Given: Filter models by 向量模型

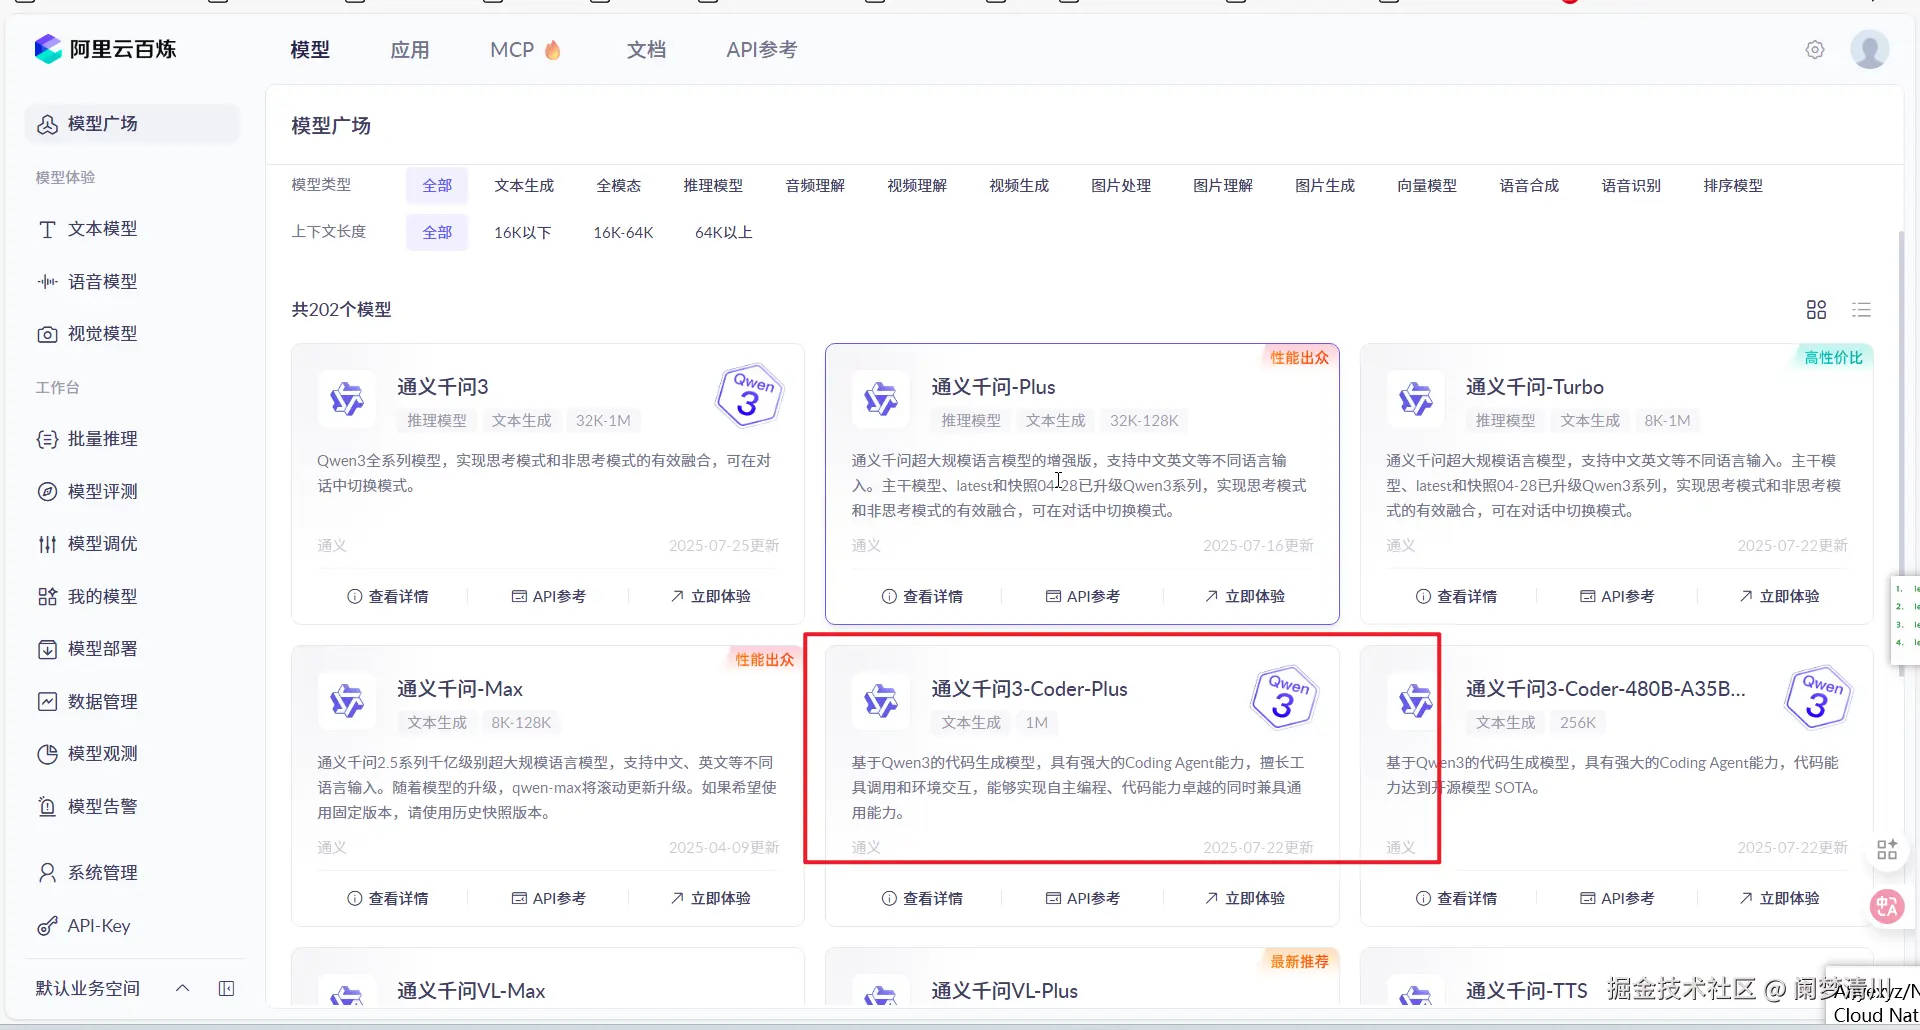Looking at the screenshot, I should tap(1427, 186).
